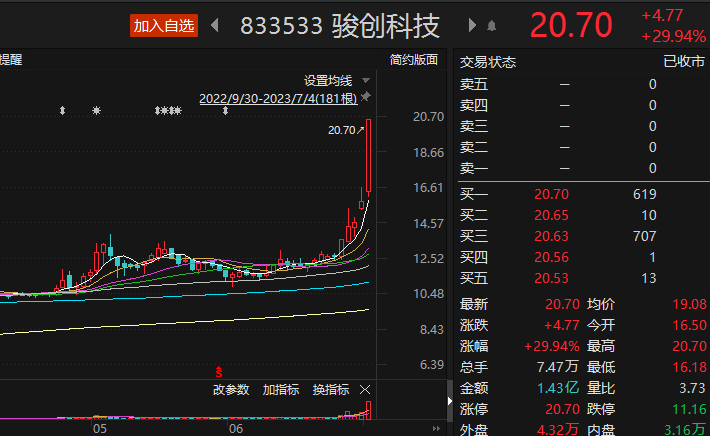Click the 量比 value 3.73
Viewport: 710px width, 436px height.
tap(692, 388)
